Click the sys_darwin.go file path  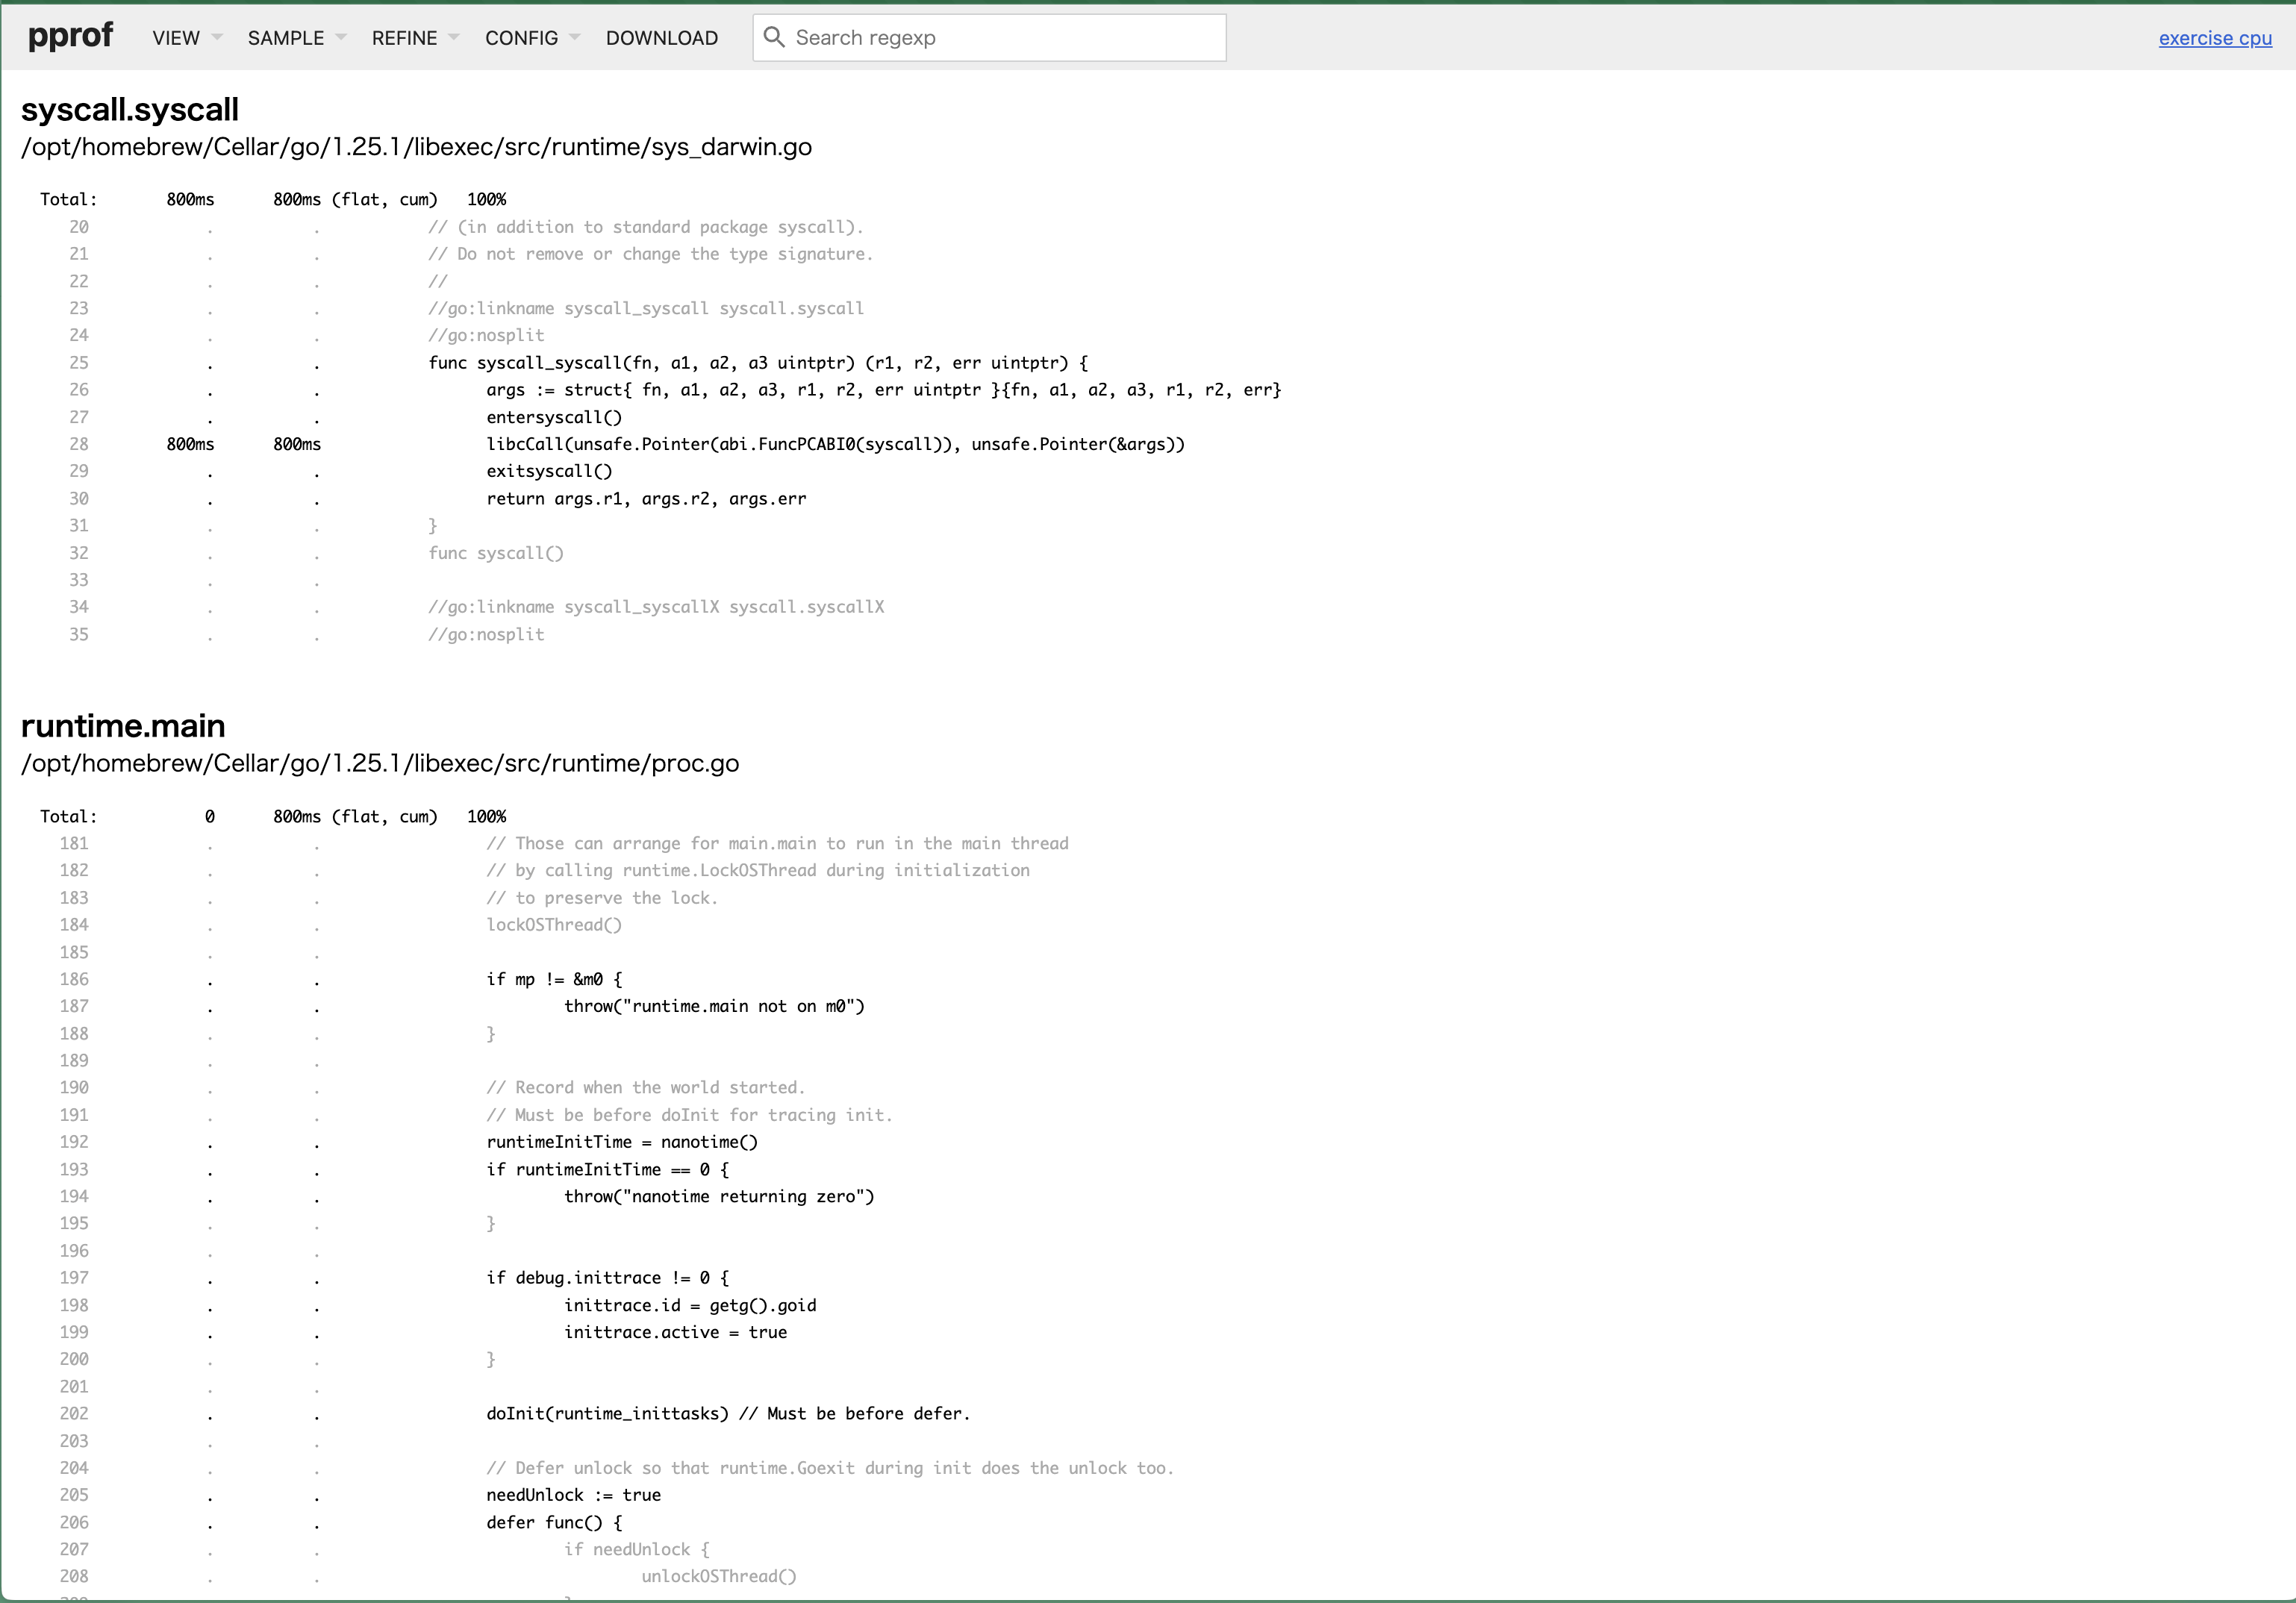416,147
